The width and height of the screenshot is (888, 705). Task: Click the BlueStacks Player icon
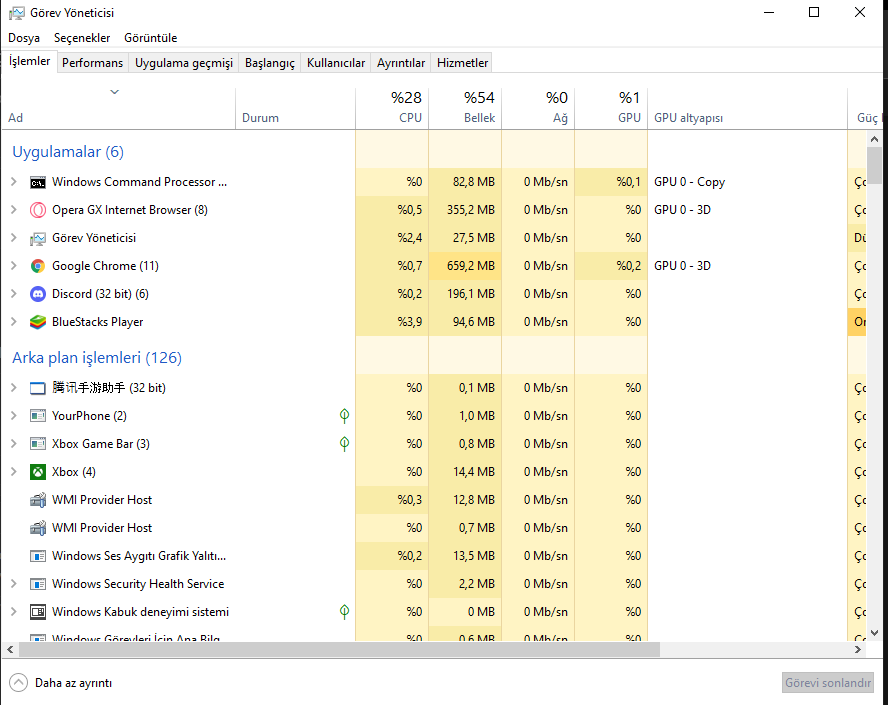pyautogui.click(x=37, y=322)
